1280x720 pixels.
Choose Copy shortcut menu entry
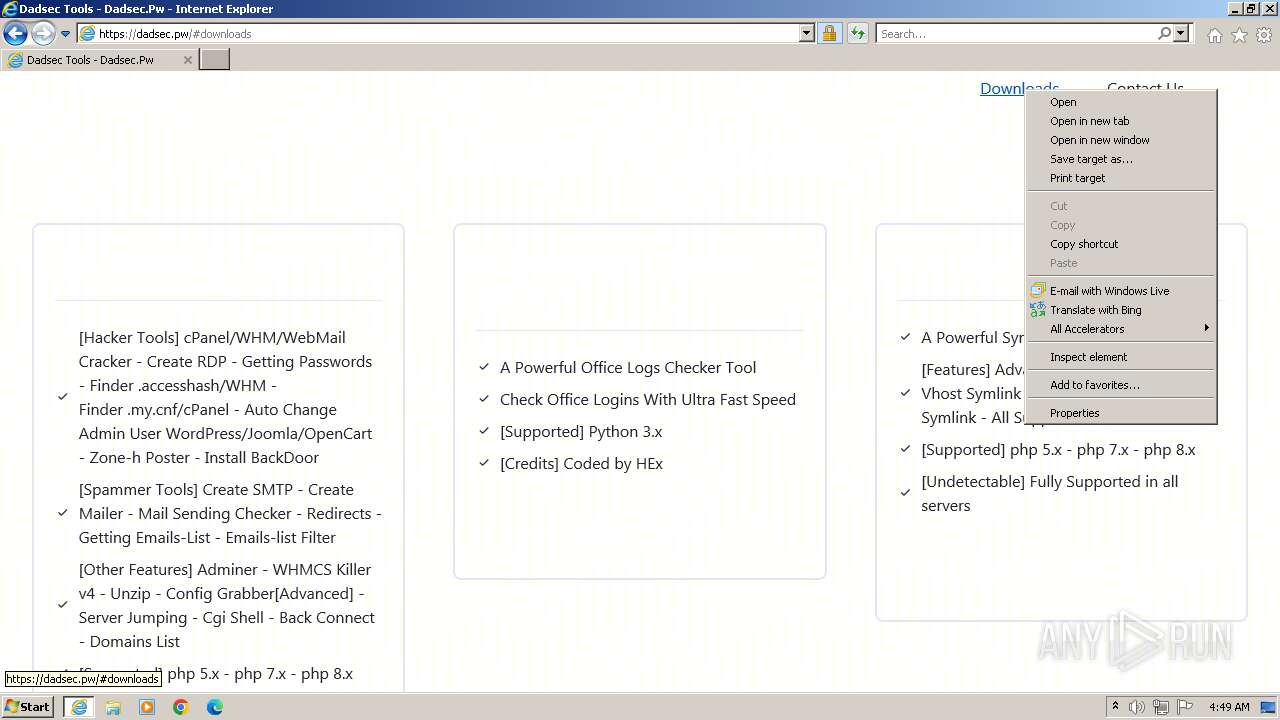[1084, 244]
